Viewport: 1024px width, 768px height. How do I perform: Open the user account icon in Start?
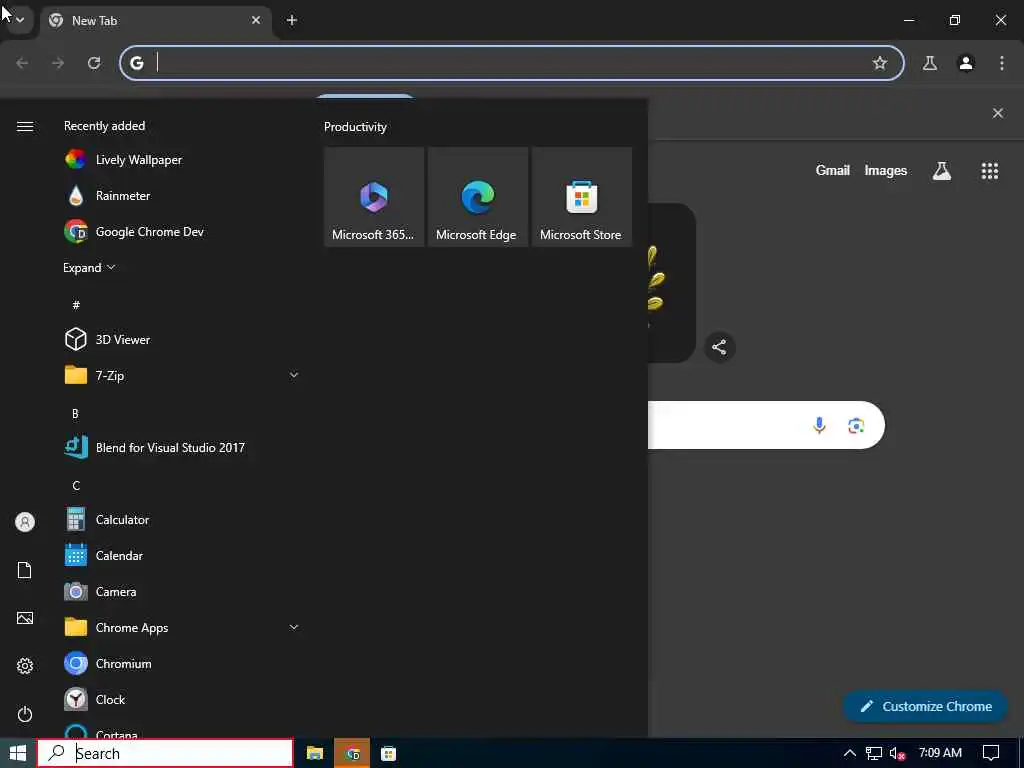(x=25, y=522)
